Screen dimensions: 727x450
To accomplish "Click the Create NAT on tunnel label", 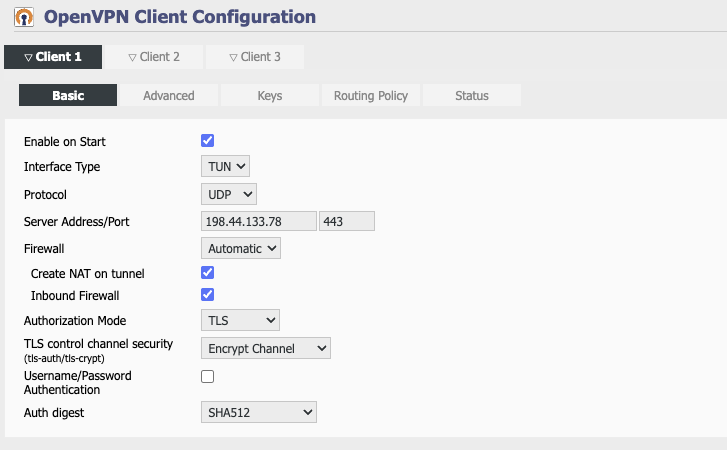I will click(88, 273).
